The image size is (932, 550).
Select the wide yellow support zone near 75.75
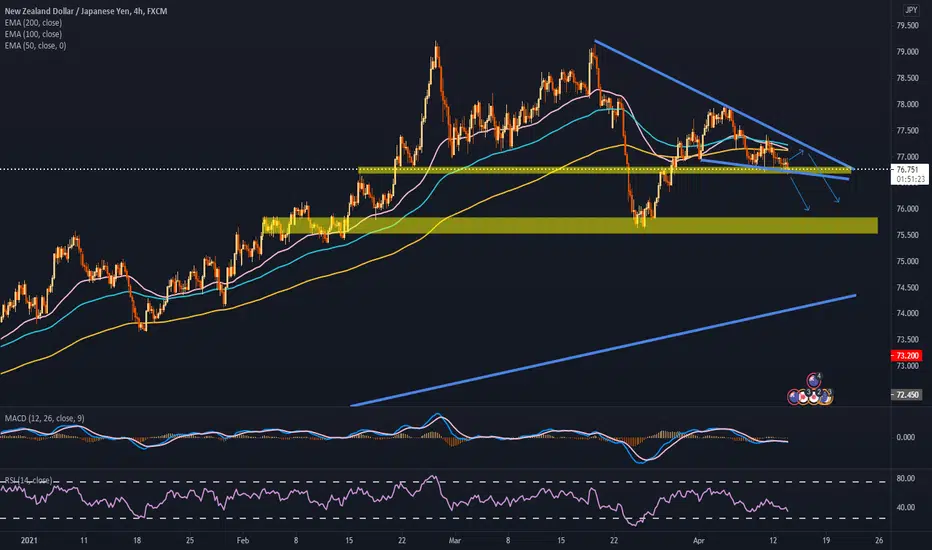coord(570,225)
